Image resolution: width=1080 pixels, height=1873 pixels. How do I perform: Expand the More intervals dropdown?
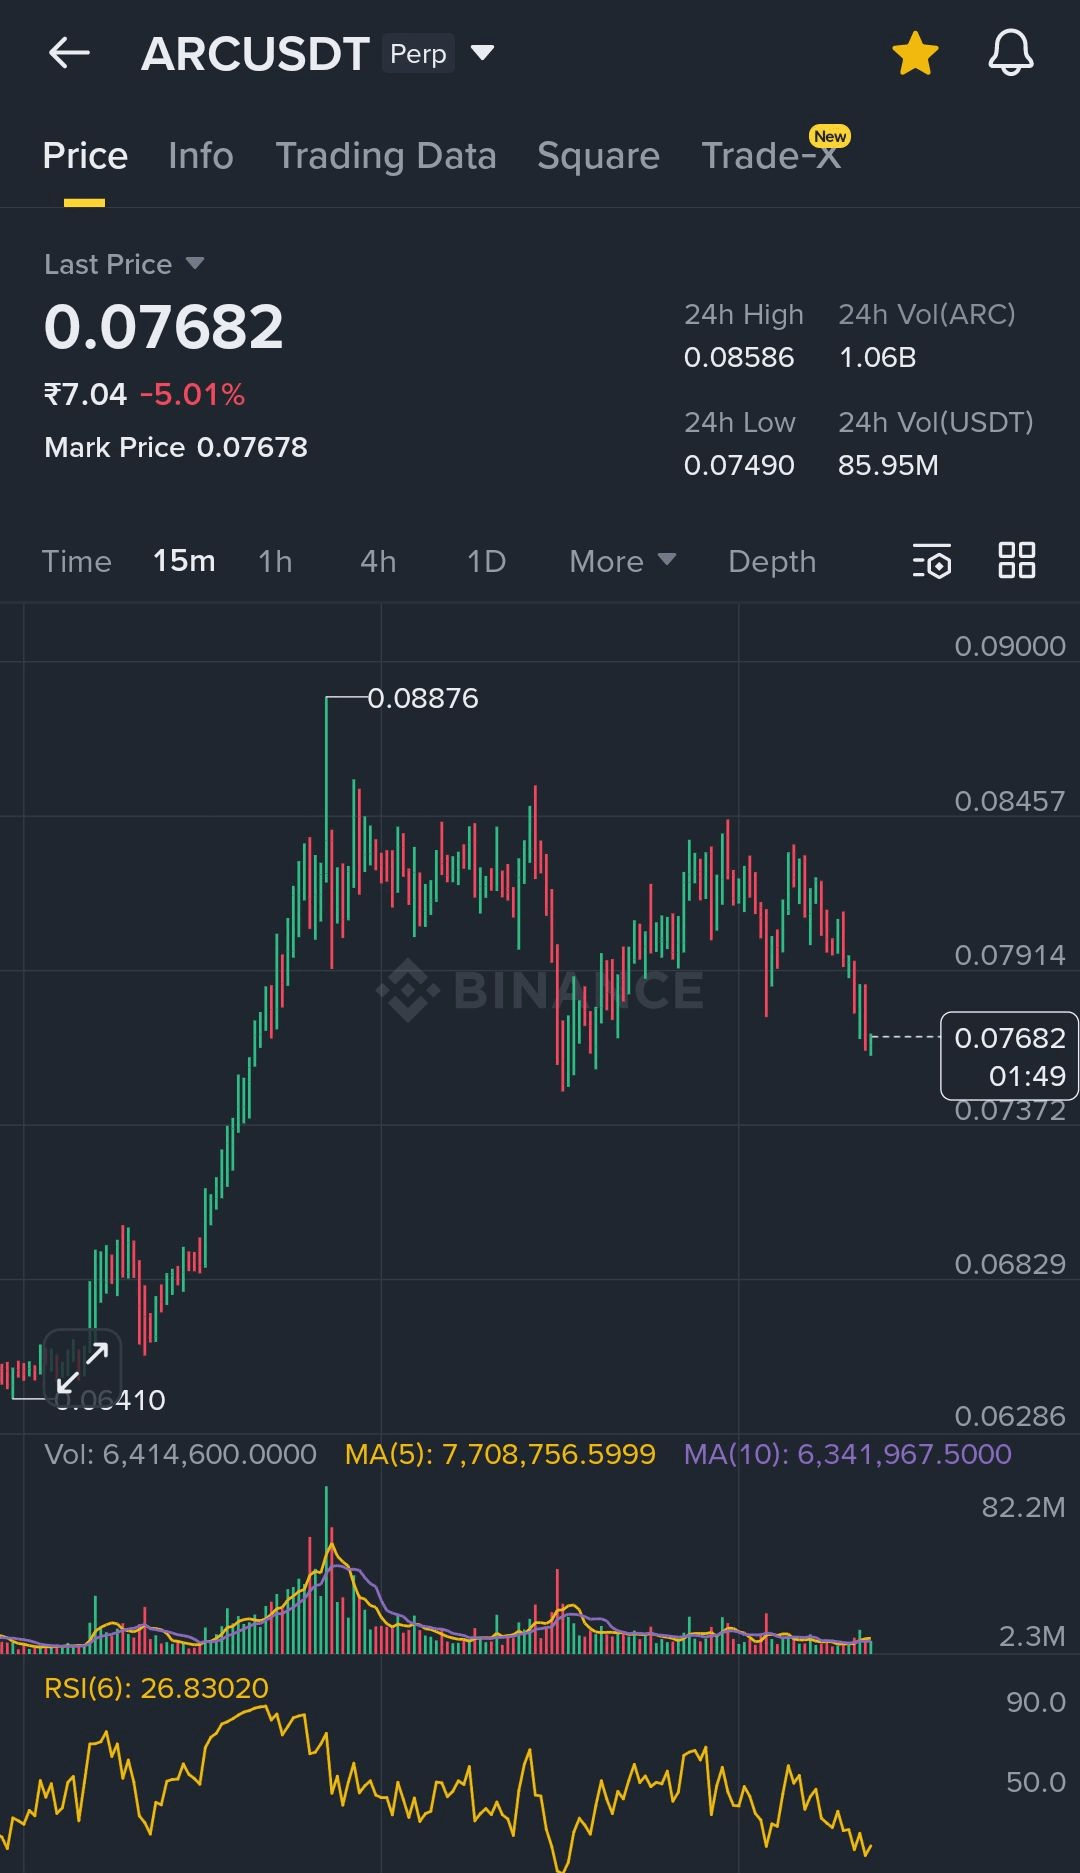[623, 561]
